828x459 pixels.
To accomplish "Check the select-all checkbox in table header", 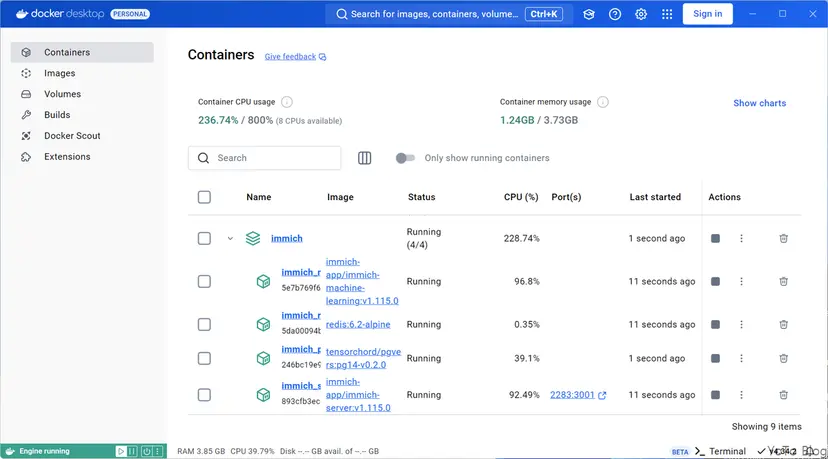I will click(x=204, y=197).
